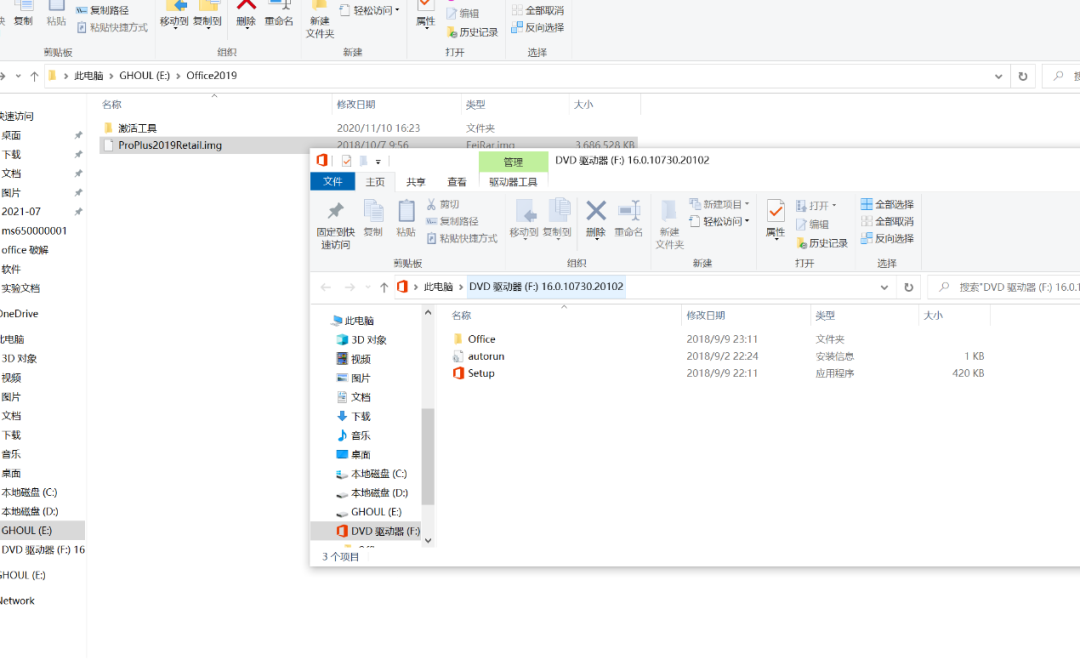Refresh the DVD drive window
Viewport: 1080px width, 660px height.
(908, 287)
